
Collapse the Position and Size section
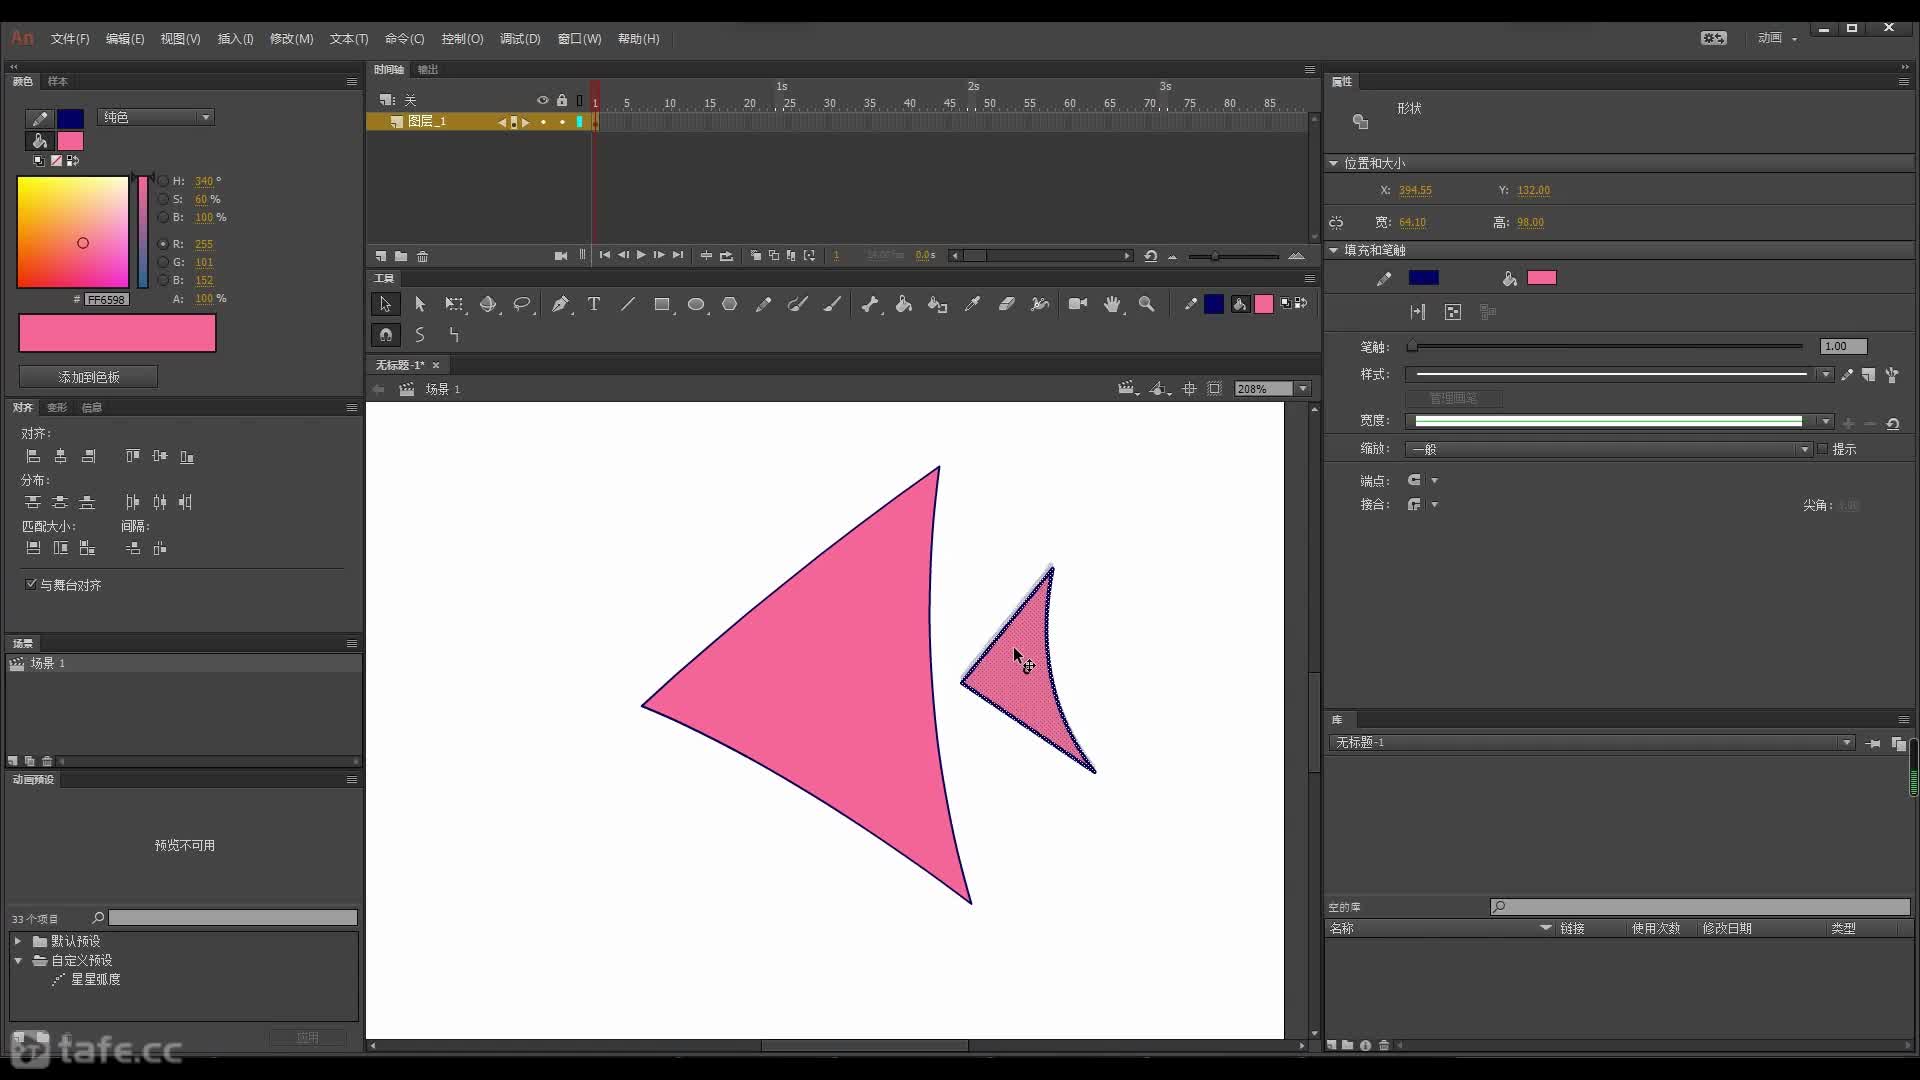click(1334, 163)
